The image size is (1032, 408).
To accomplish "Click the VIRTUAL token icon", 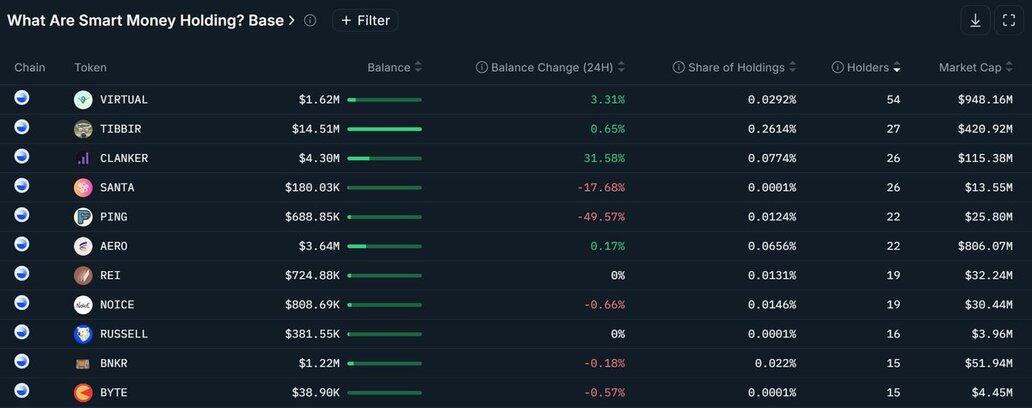I will click(x=83, y=100).
